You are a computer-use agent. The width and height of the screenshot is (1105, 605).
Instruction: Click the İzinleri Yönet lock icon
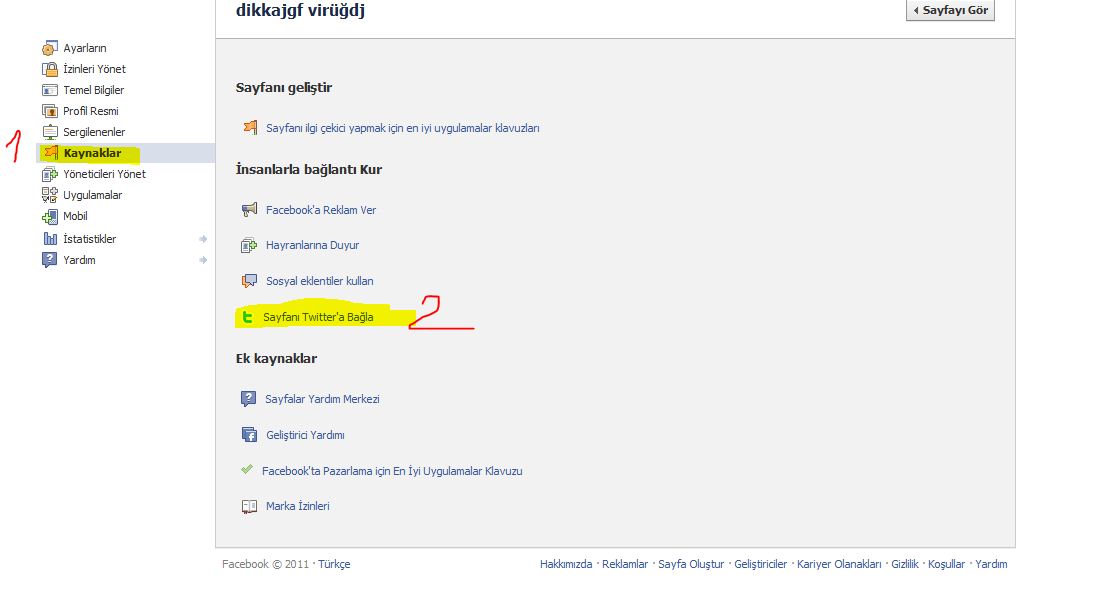coord(49,69)
